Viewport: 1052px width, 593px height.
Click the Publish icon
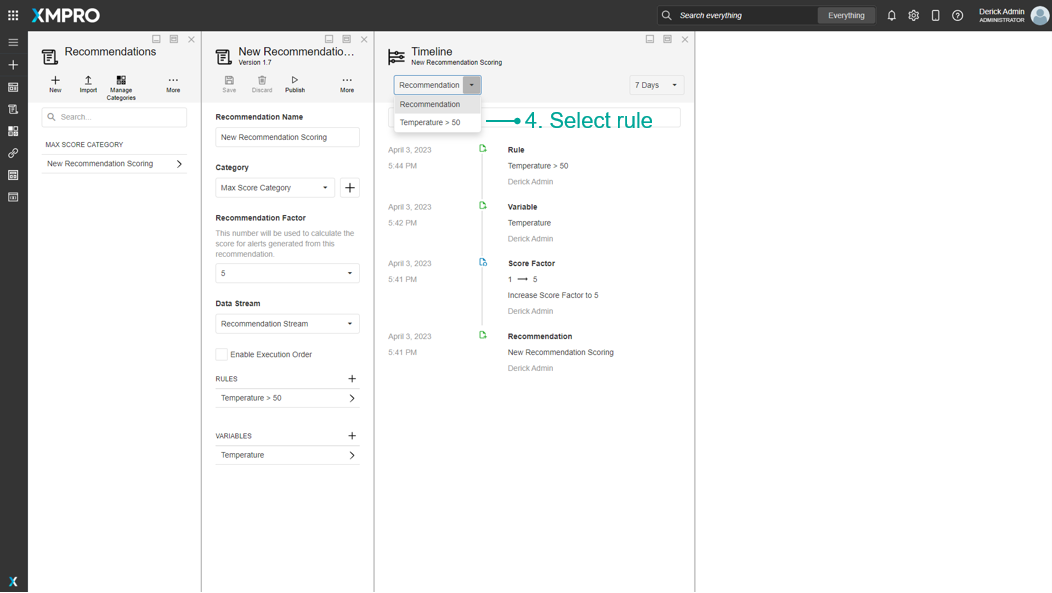click(295, 81)
